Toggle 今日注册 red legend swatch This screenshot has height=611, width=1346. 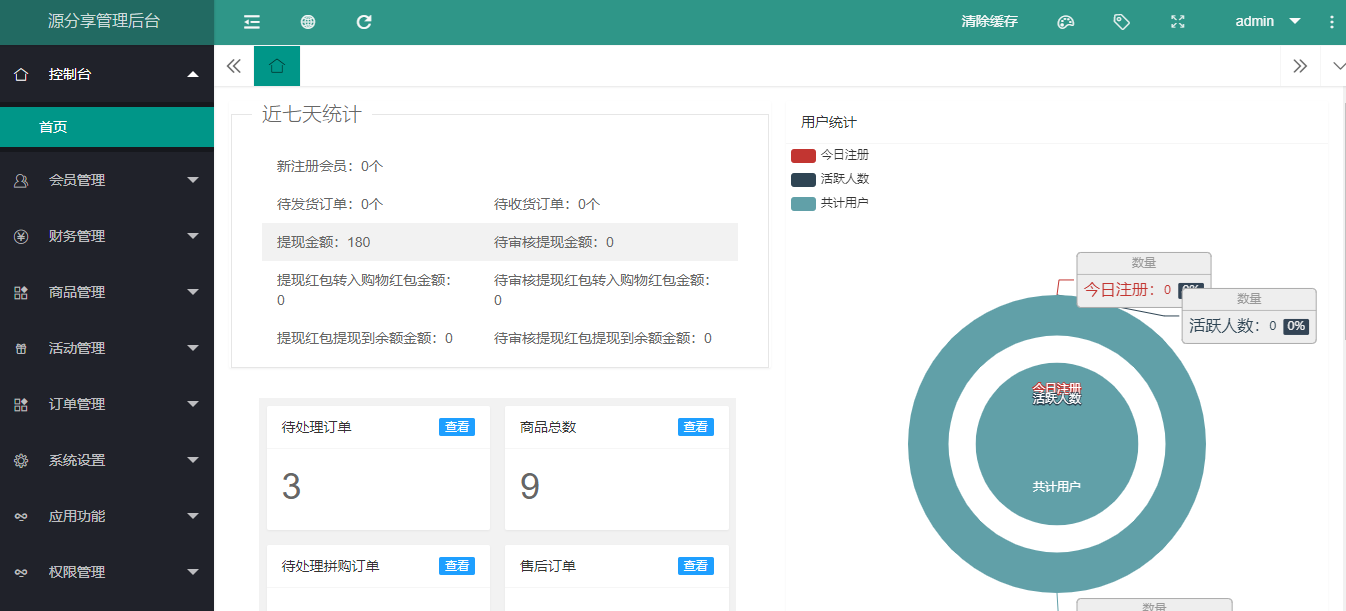[803, 155]
